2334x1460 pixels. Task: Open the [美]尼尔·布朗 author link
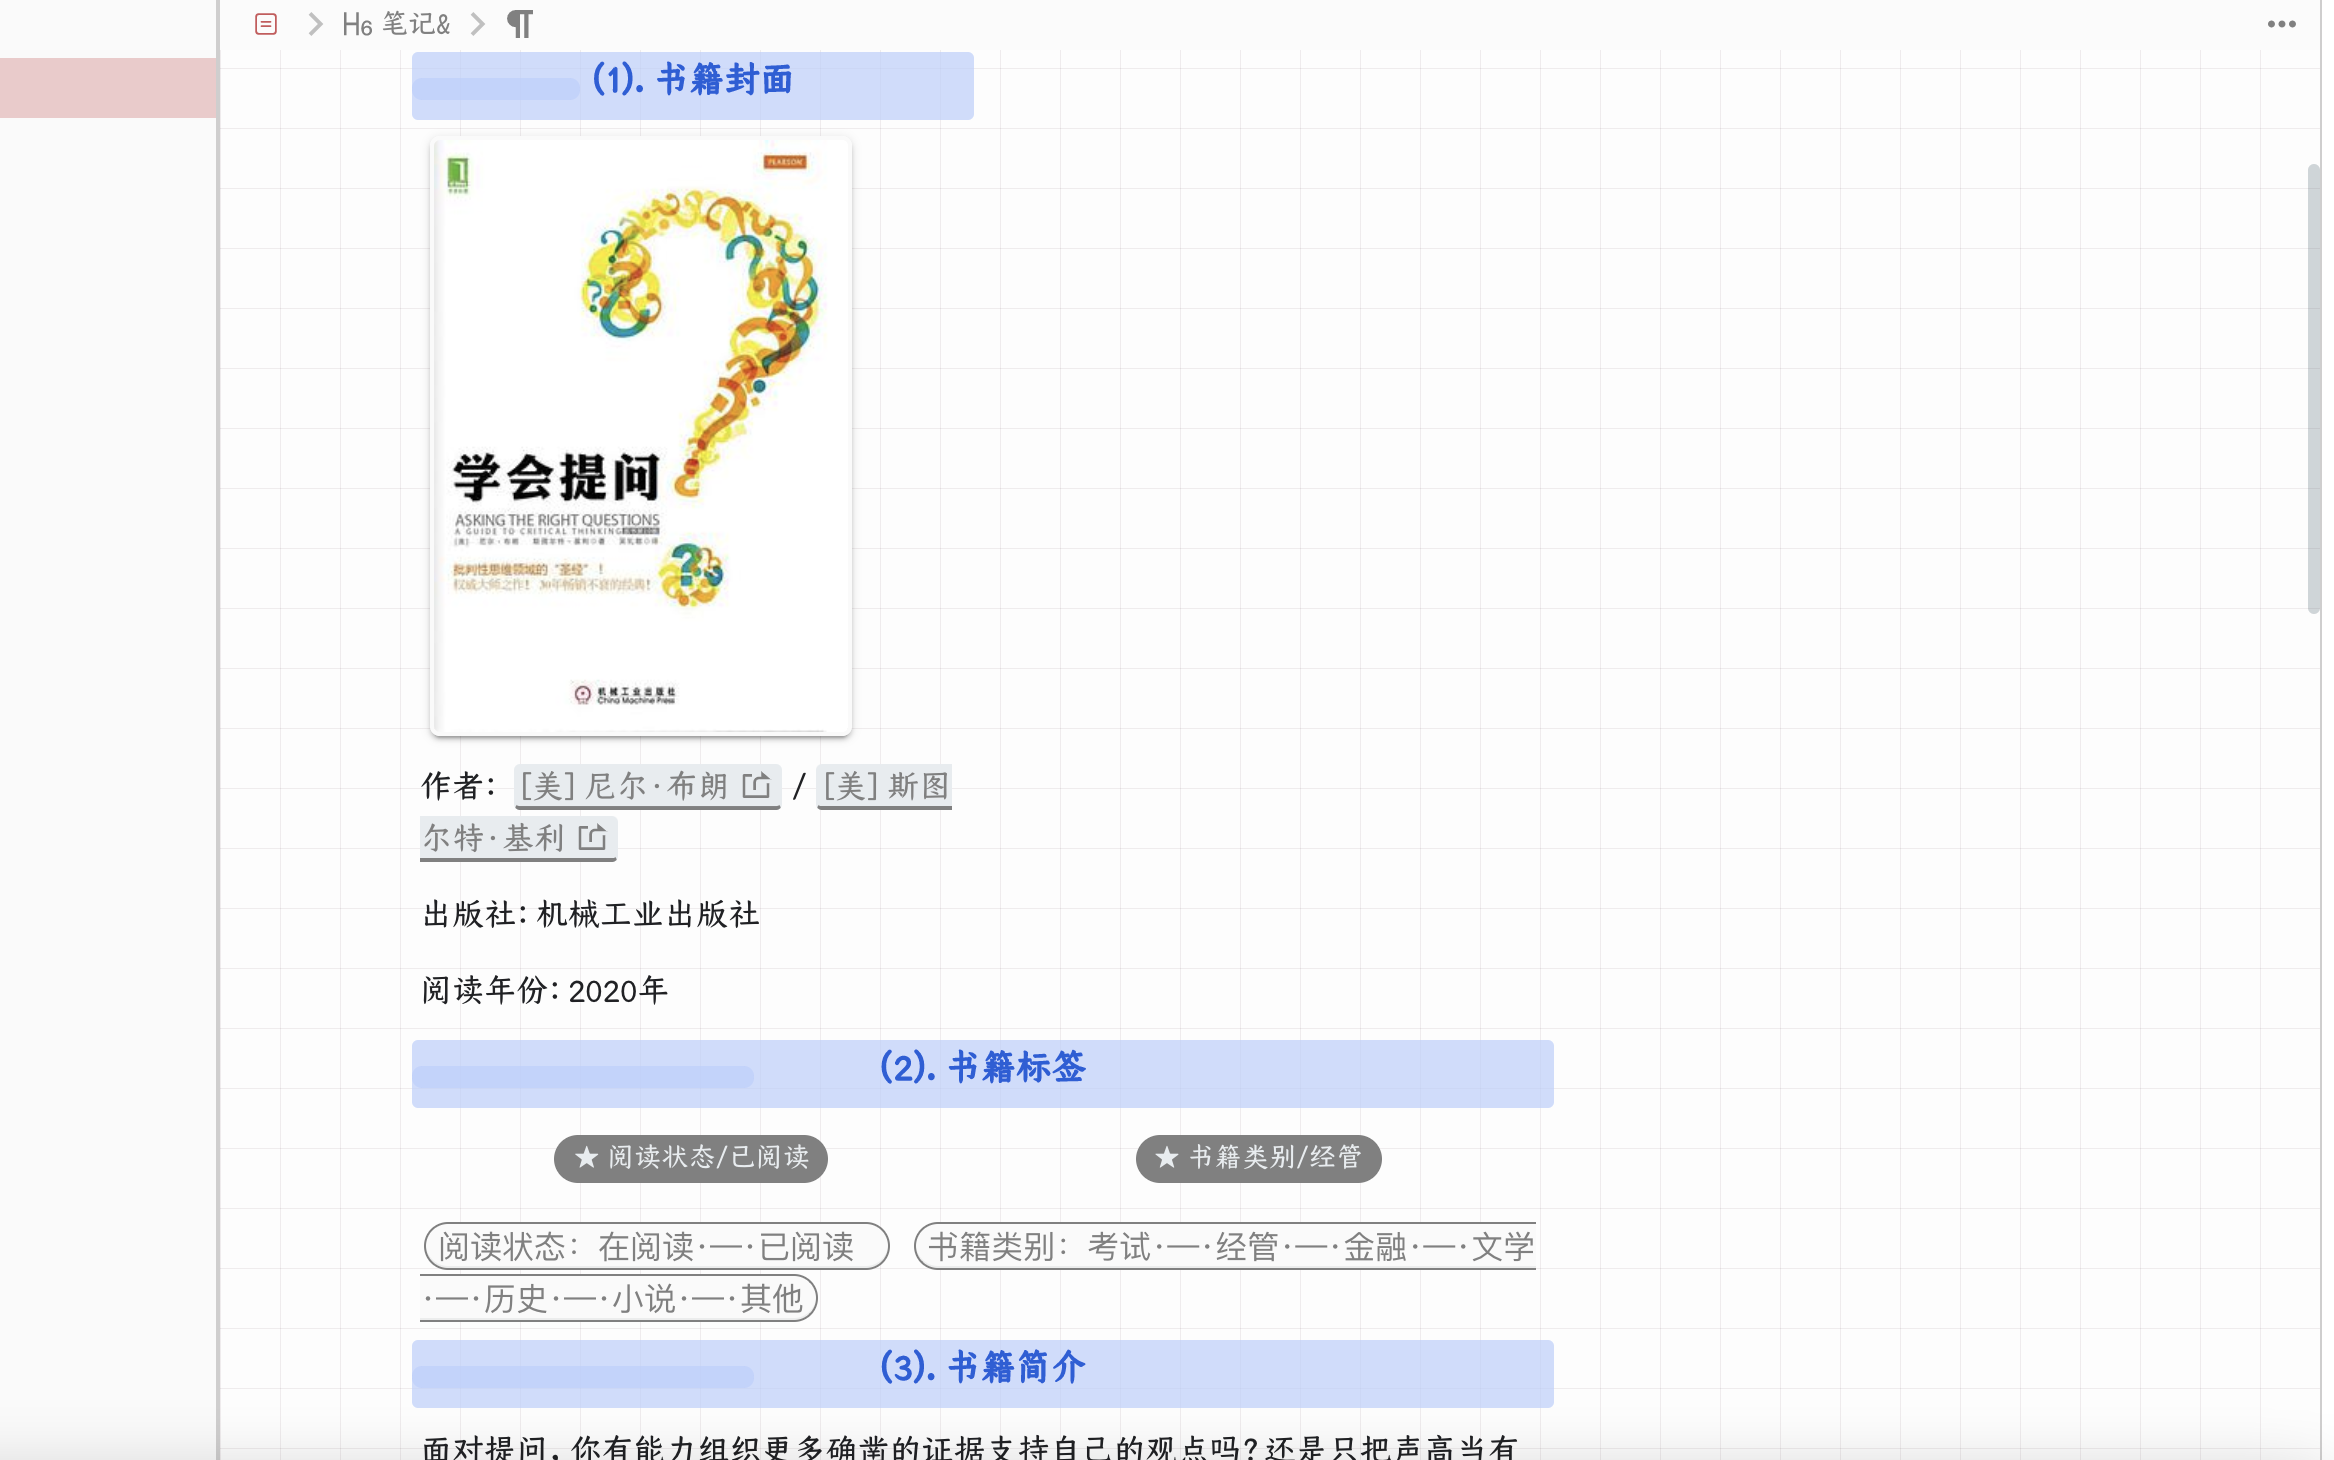point(630,786)
